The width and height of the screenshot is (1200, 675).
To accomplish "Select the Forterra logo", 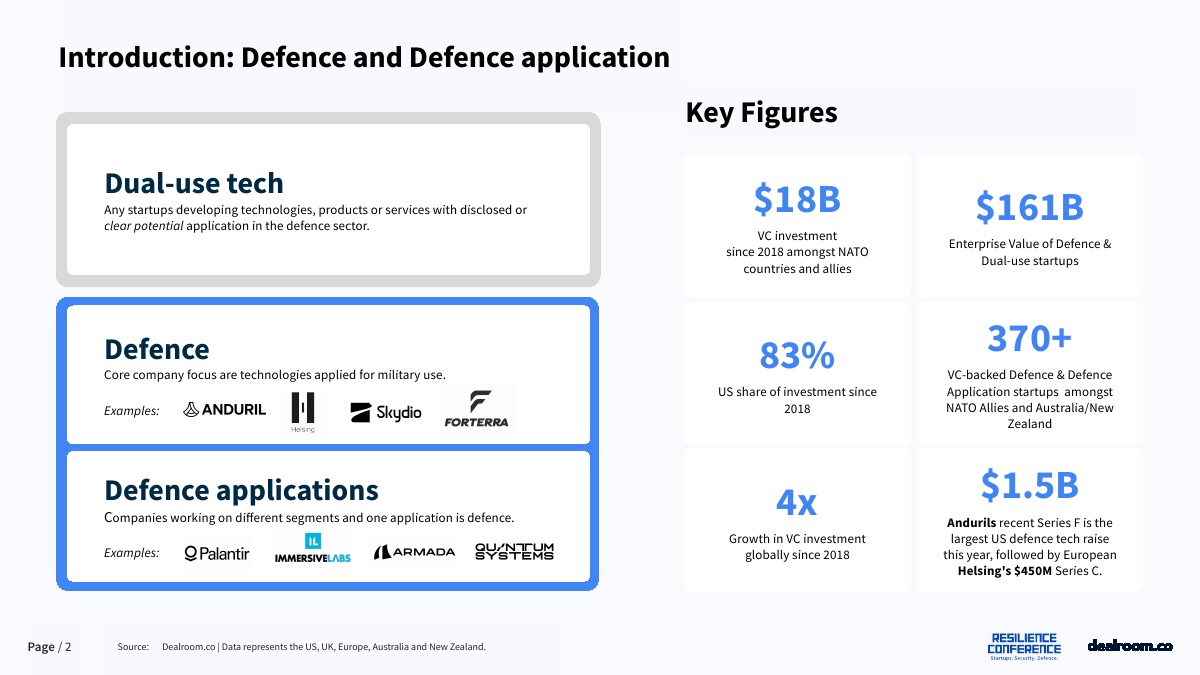I will [x=476, y=409].
